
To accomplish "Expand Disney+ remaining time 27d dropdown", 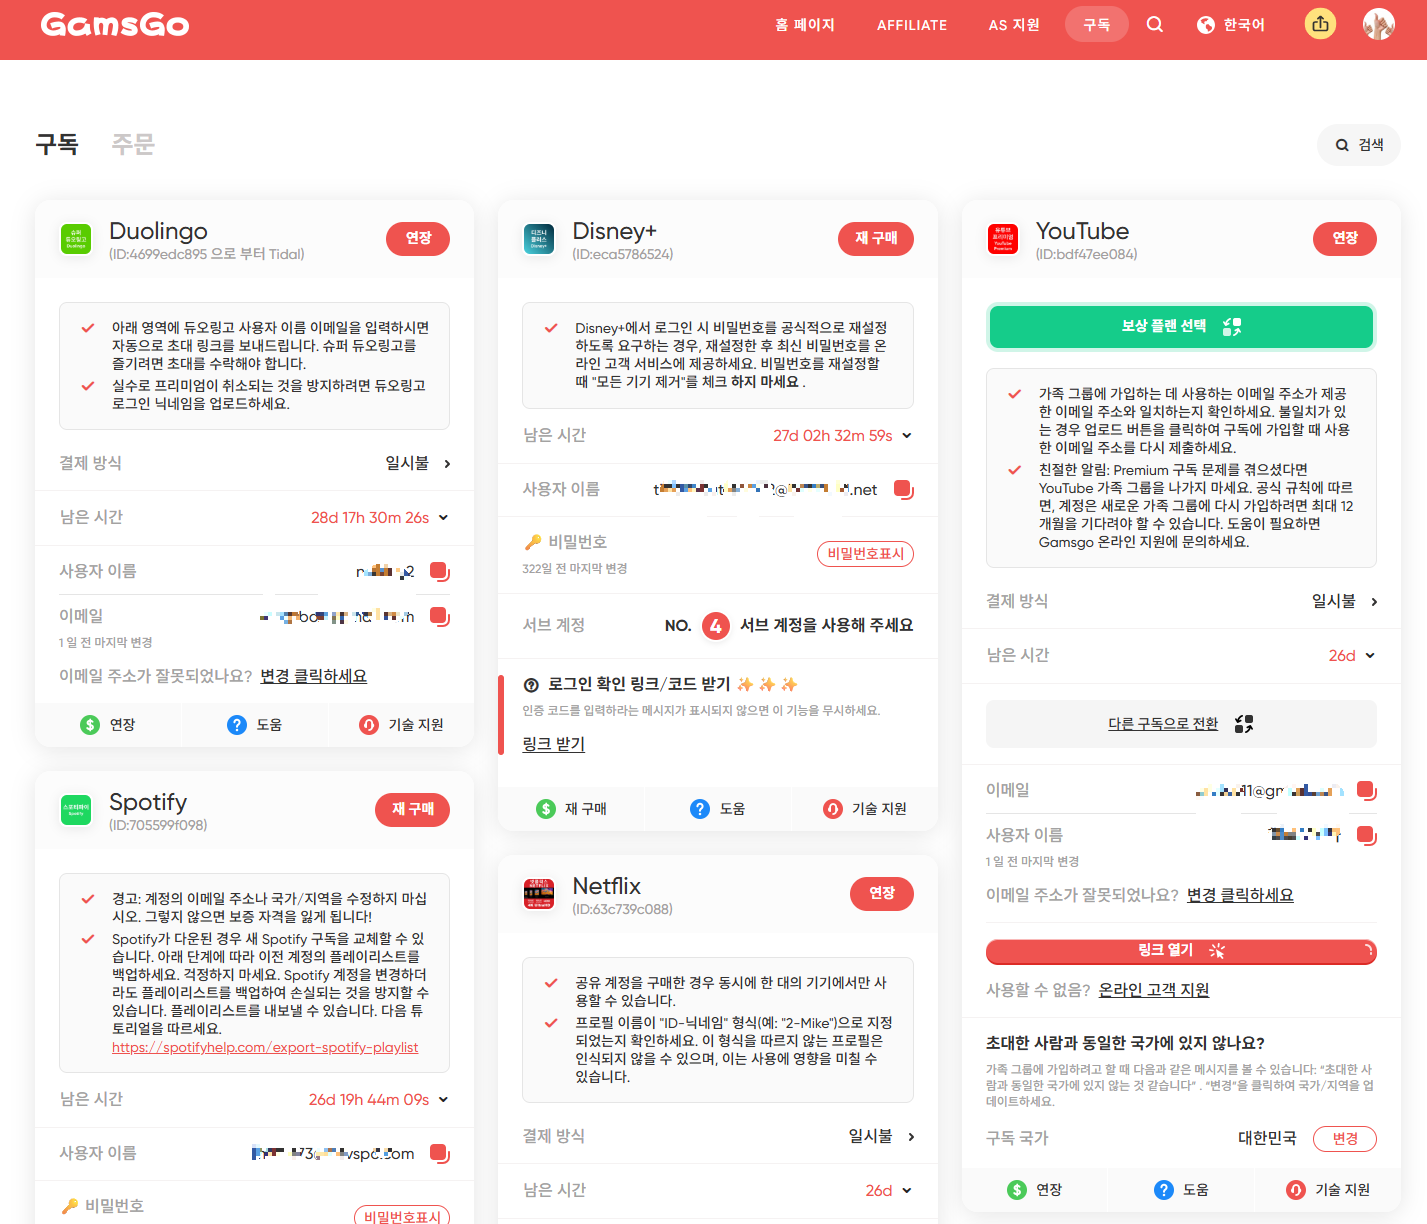I will 907,436.
